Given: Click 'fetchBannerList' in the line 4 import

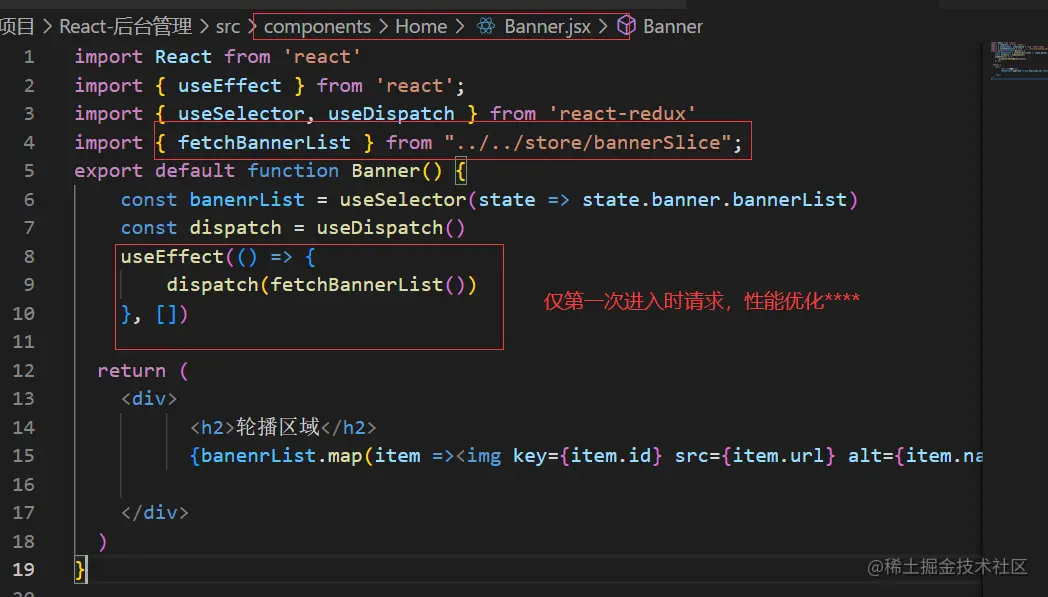Looking at the screenshot, I should pos(264,142).
